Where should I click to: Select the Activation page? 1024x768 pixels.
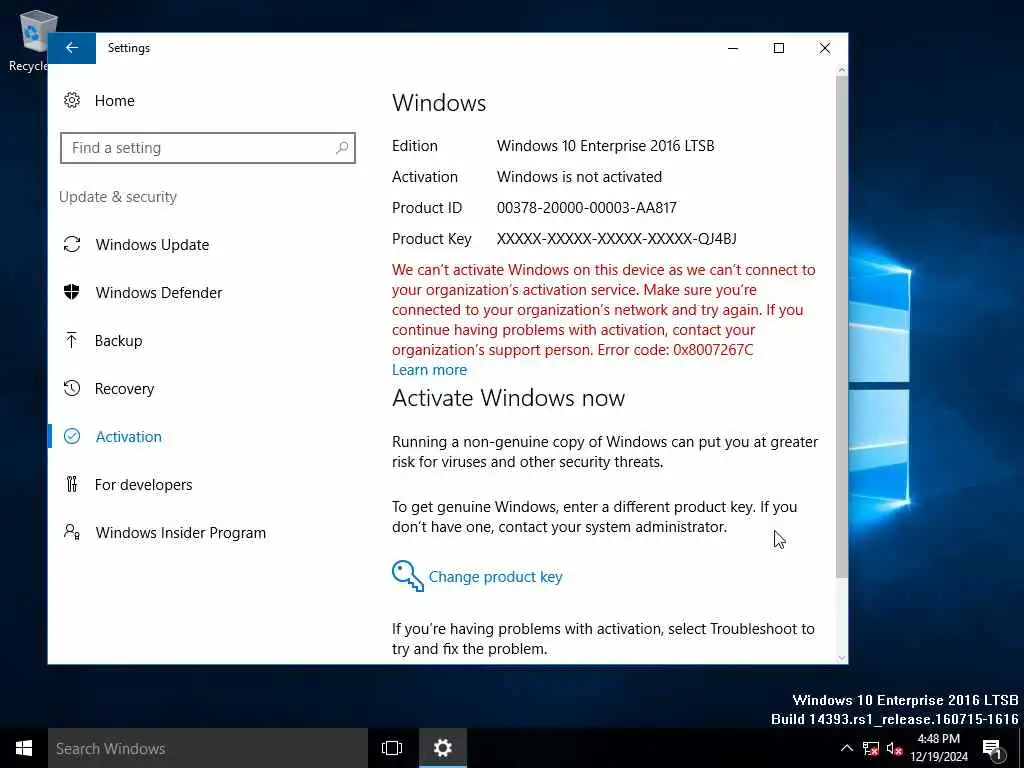pos(129,436)
